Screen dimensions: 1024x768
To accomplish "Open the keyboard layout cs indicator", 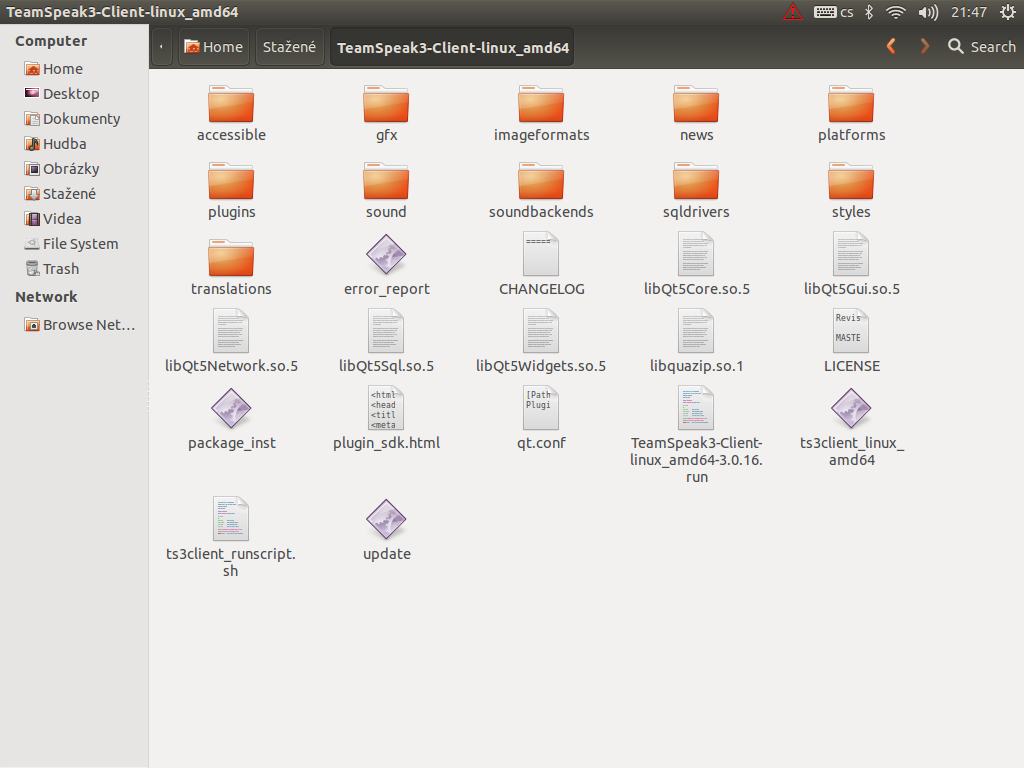I will coord(834,12).
